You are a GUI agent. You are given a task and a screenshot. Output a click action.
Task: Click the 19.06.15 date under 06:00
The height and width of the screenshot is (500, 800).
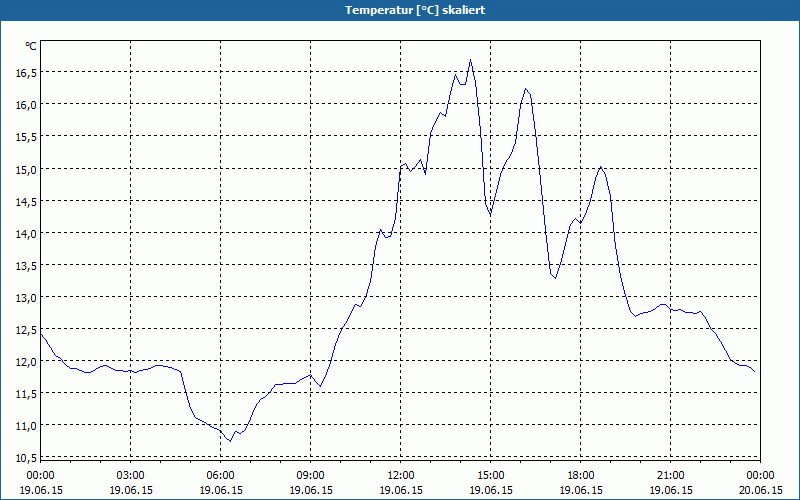tap(220, 490)
